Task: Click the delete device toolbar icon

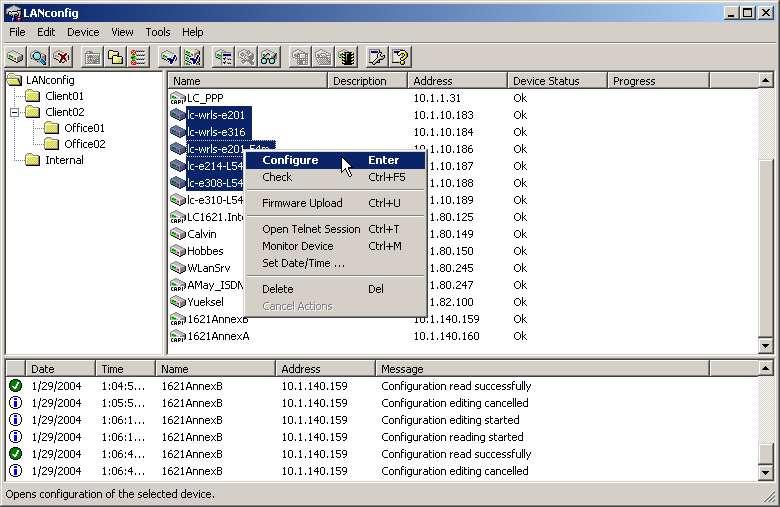Action: [62, 57]
